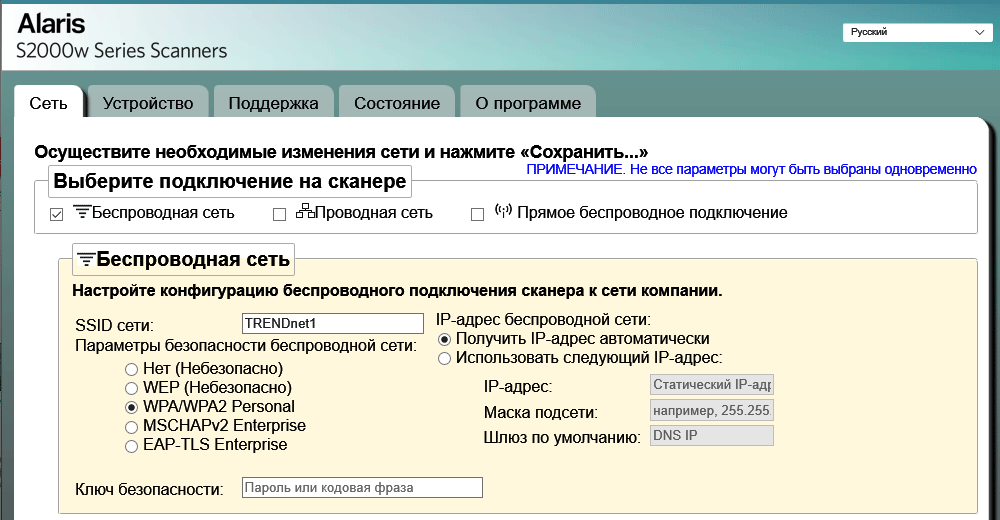Click the Маска подсети field
Screen dimensions: 1000x520
click(712, 410)
